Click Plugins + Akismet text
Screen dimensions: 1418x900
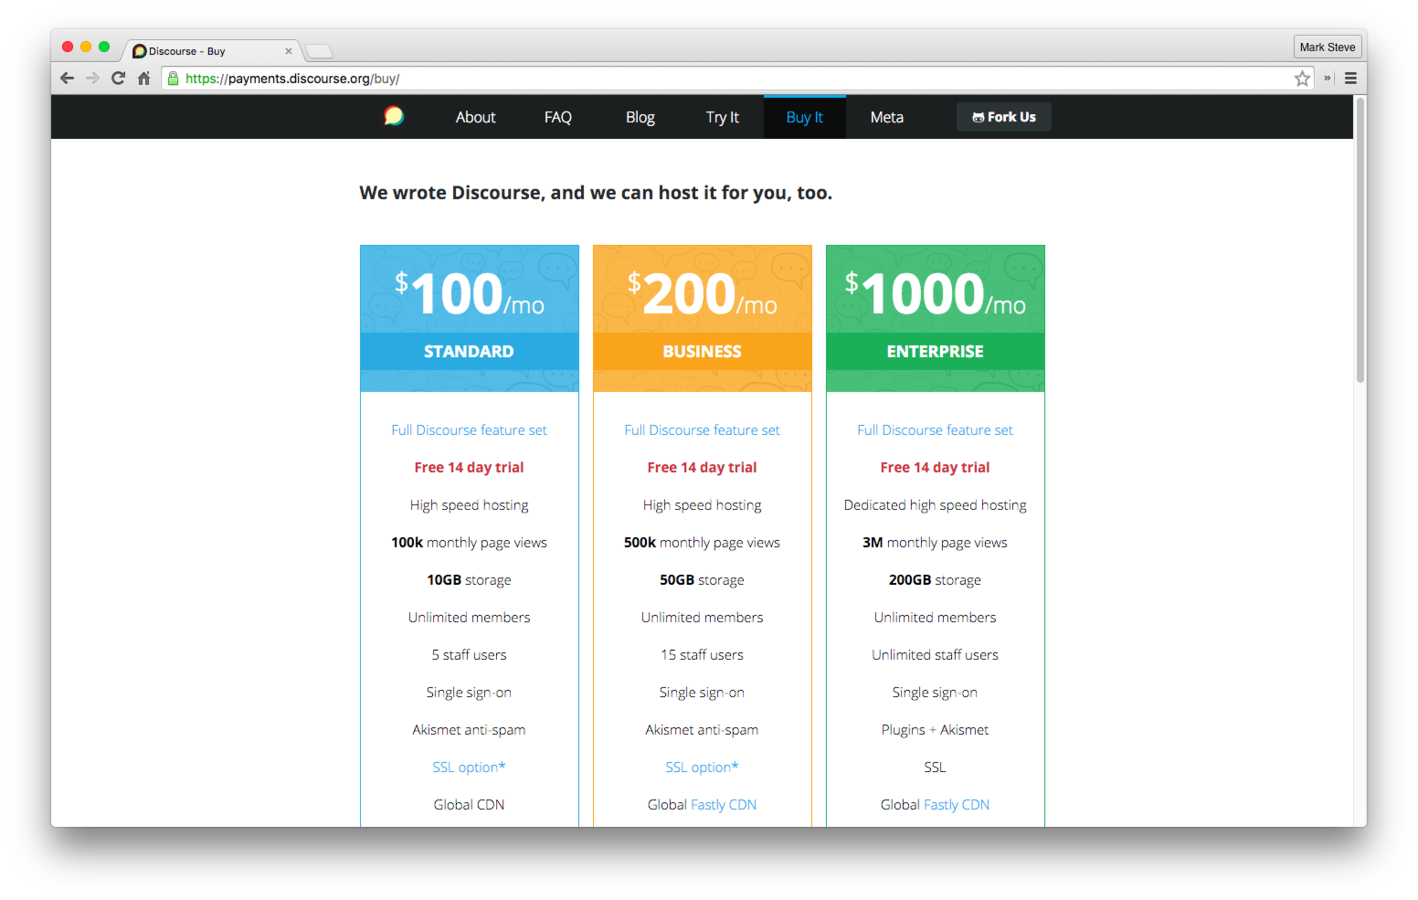click(935, 730)
